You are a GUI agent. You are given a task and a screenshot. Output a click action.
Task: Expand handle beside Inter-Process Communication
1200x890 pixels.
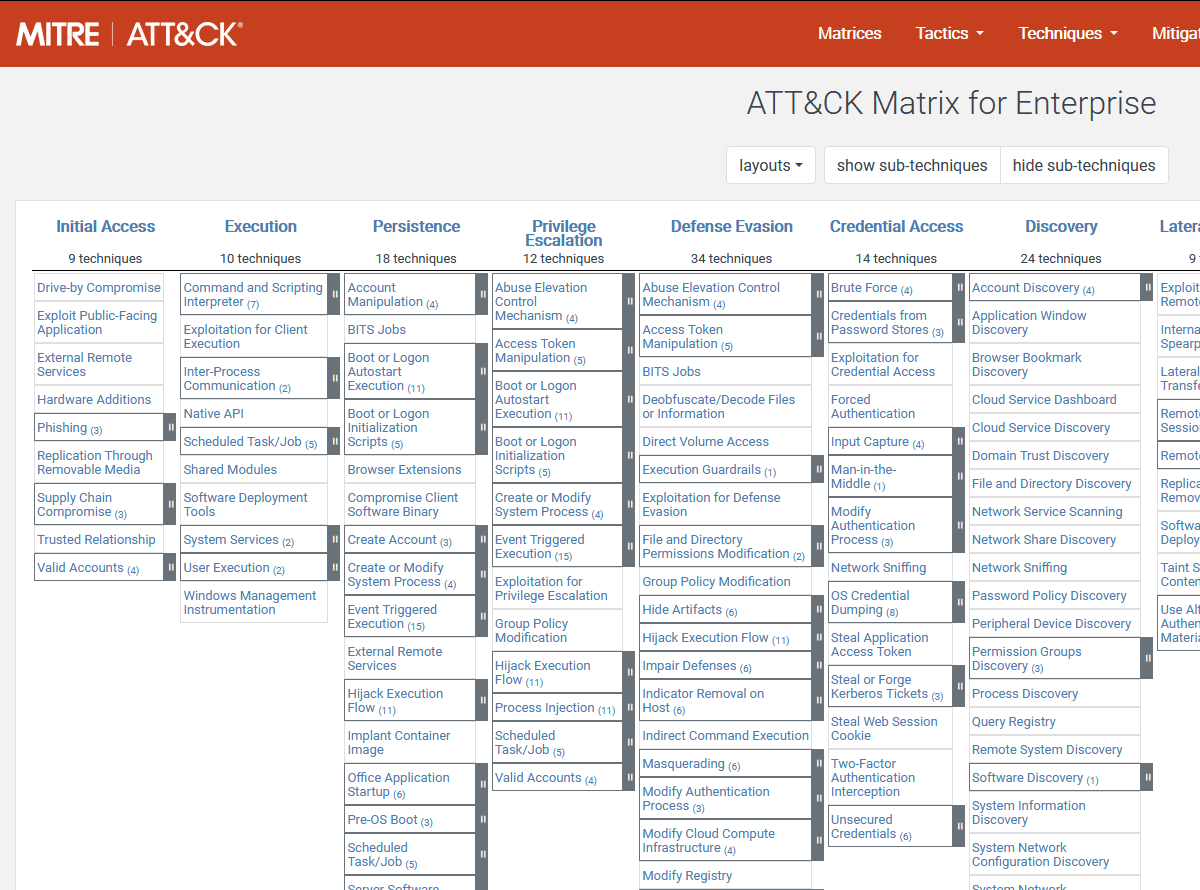[334, 378]
